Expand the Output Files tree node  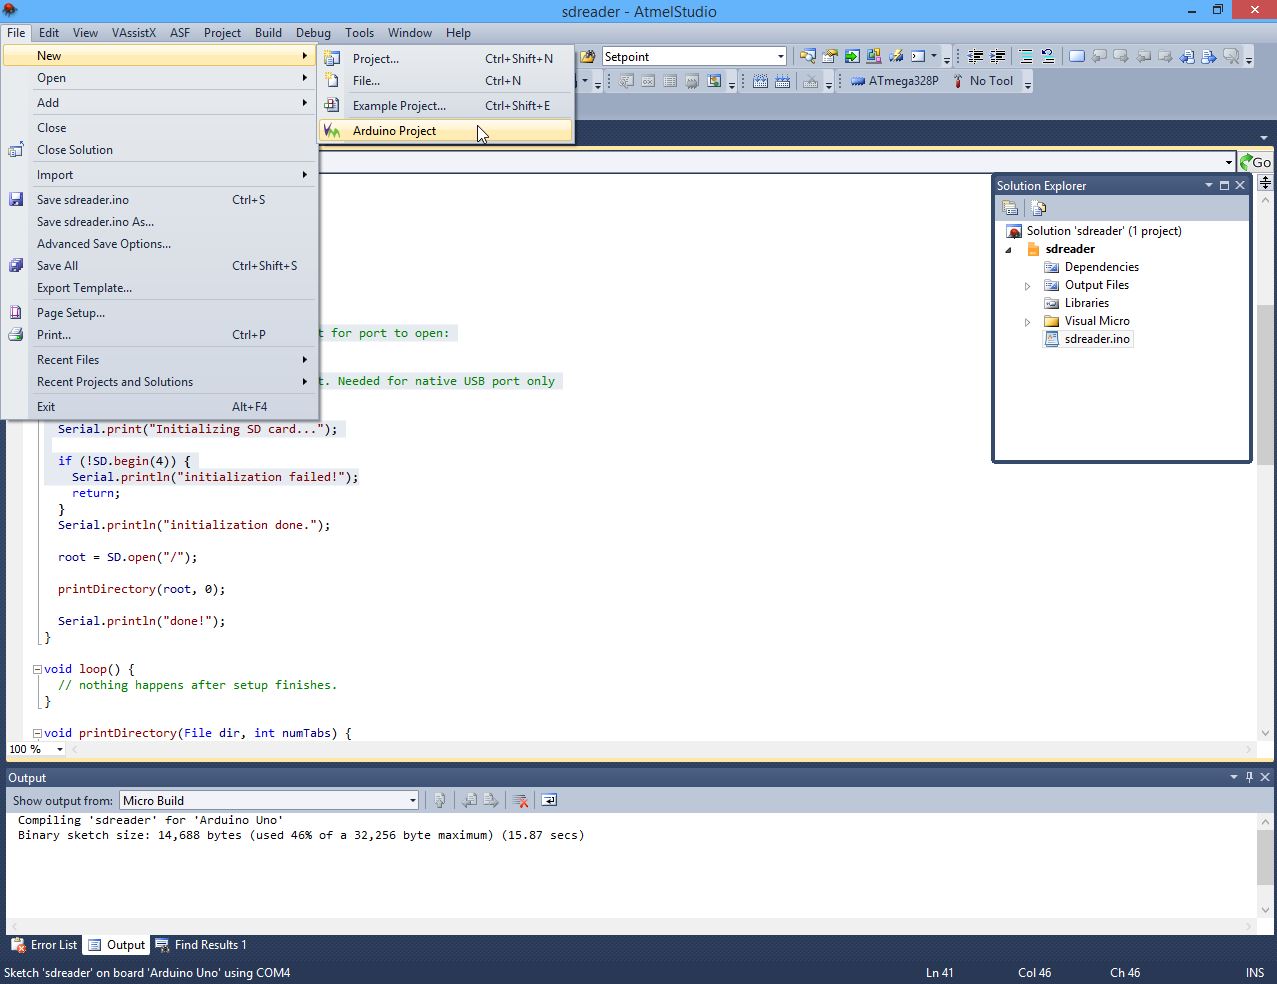pyautogui.click(x=1027, y=286)
